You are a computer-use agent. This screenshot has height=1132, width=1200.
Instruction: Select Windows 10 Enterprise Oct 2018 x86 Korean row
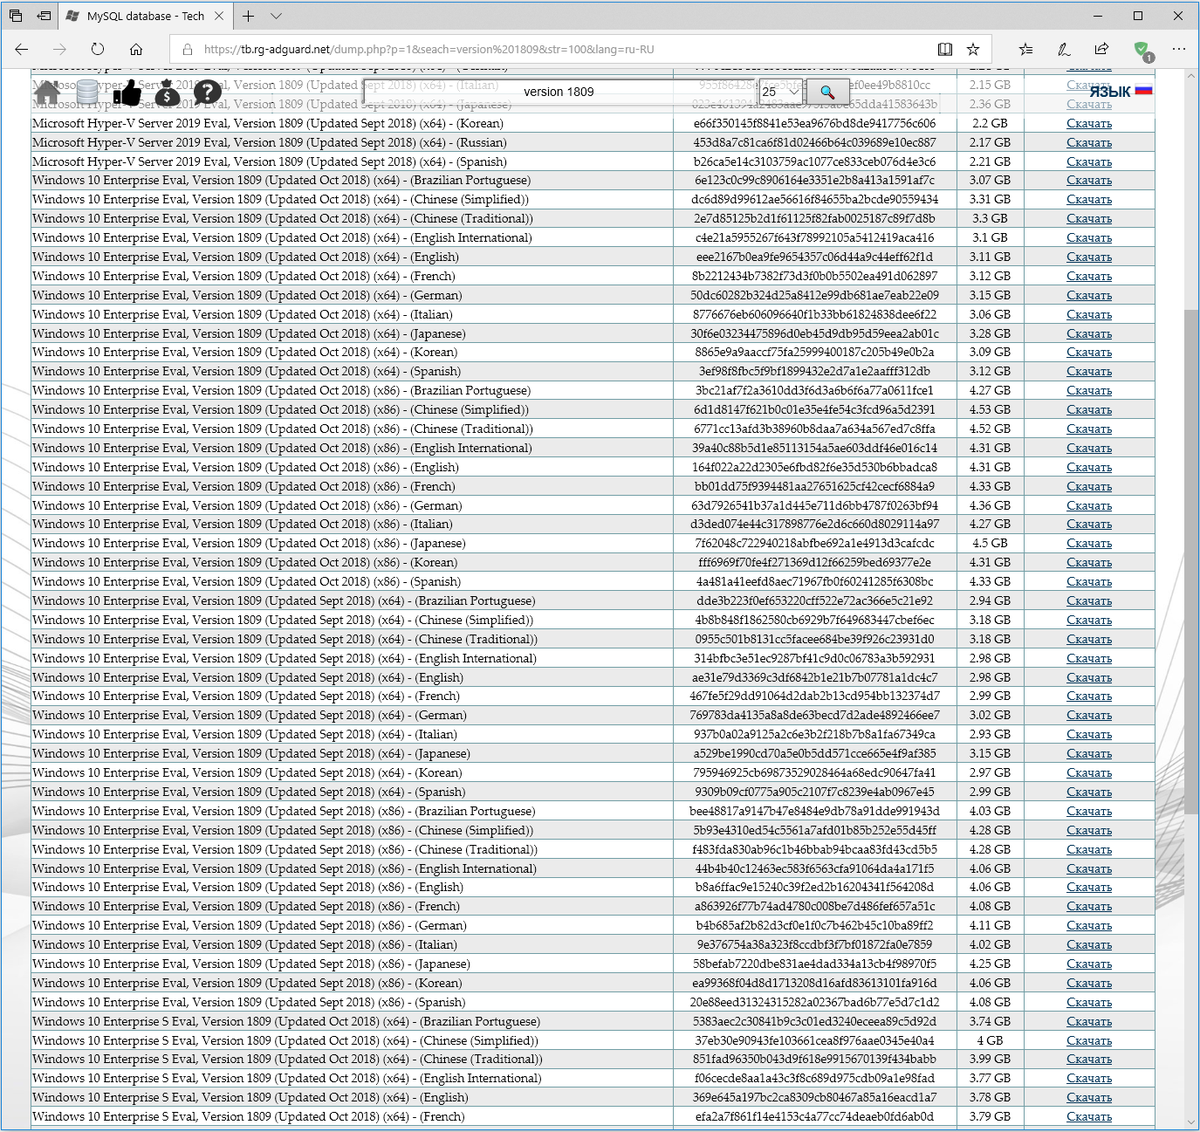click(x=247, y=563)
